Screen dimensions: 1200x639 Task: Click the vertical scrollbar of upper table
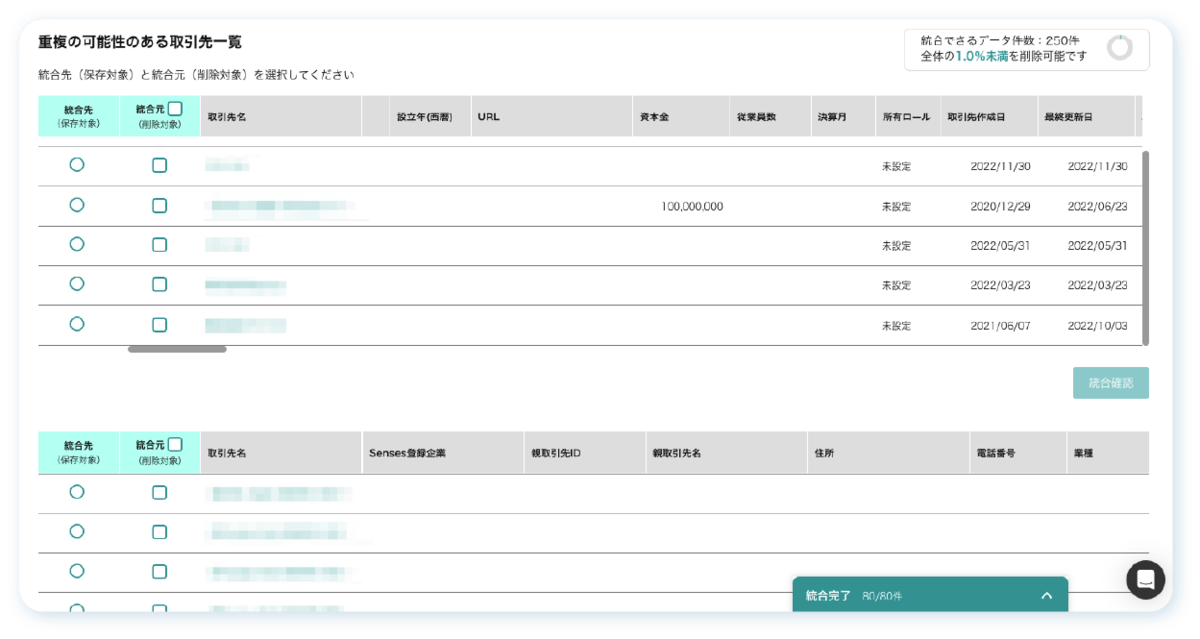click(1145, 245)
